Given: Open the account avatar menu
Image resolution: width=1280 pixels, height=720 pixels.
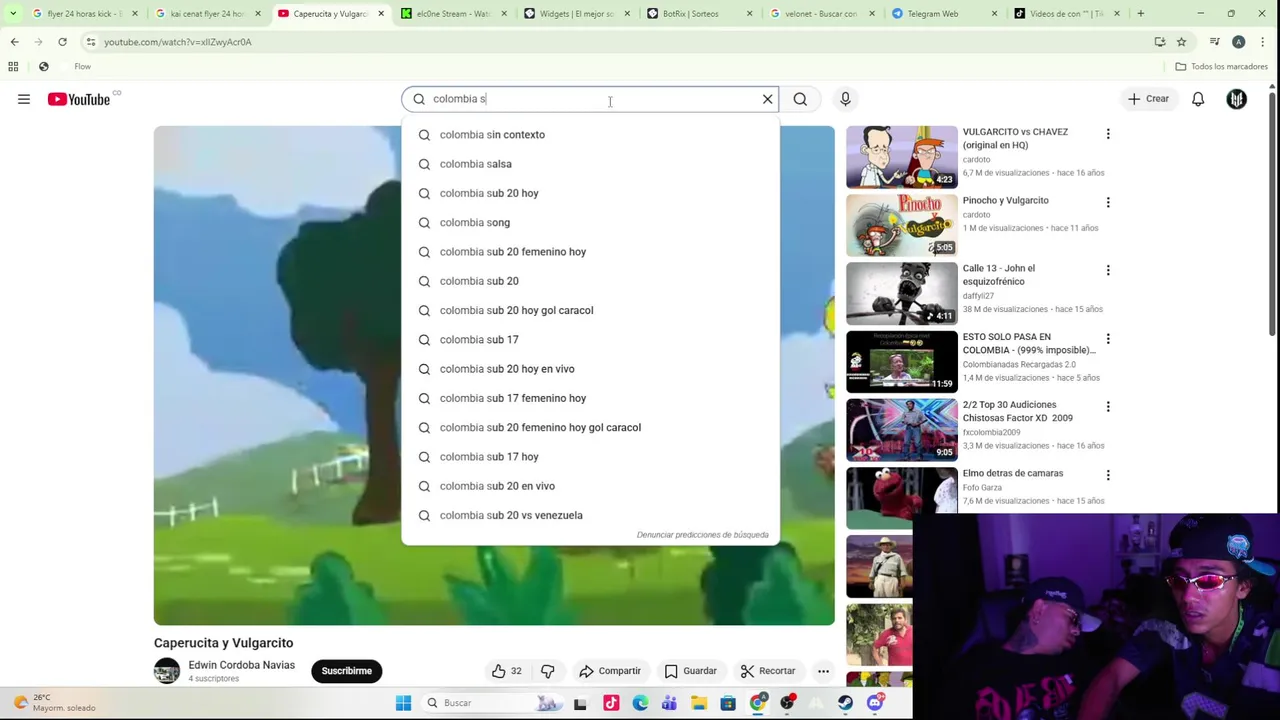Looking at the screenshot, I should point(1237,99).
